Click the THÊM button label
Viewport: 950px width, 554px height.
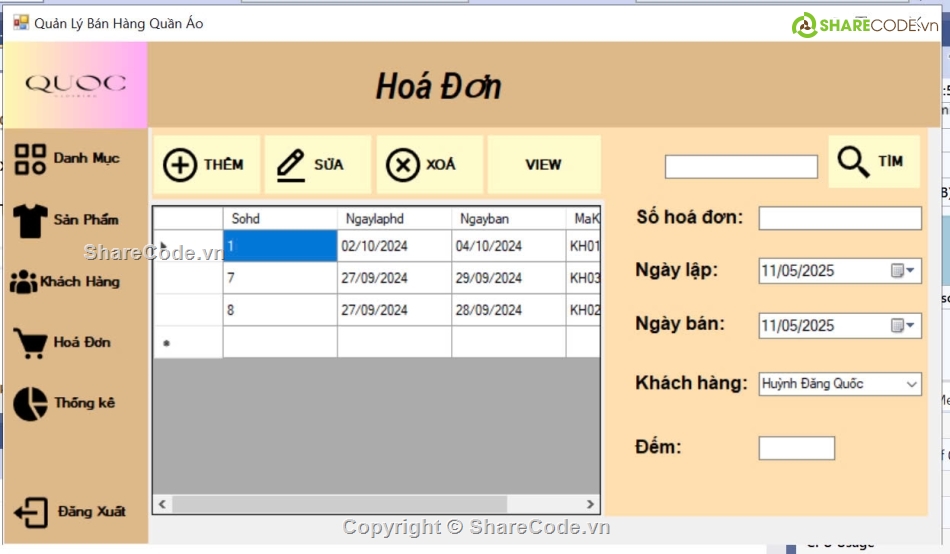pos(224,165)
